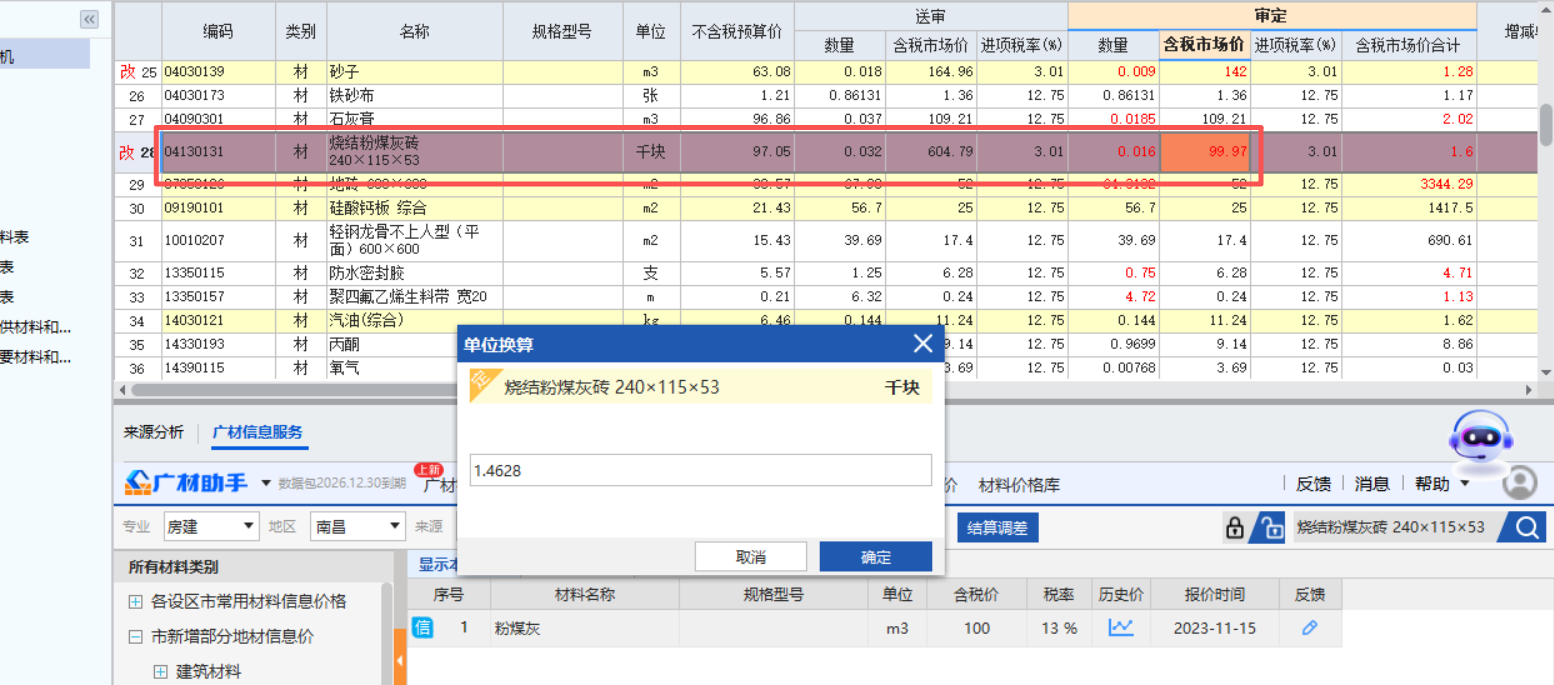This screenshot has height=685, width=1554.
Task: Open the 广材助手 data package dropdown
Action: point(265,484)
